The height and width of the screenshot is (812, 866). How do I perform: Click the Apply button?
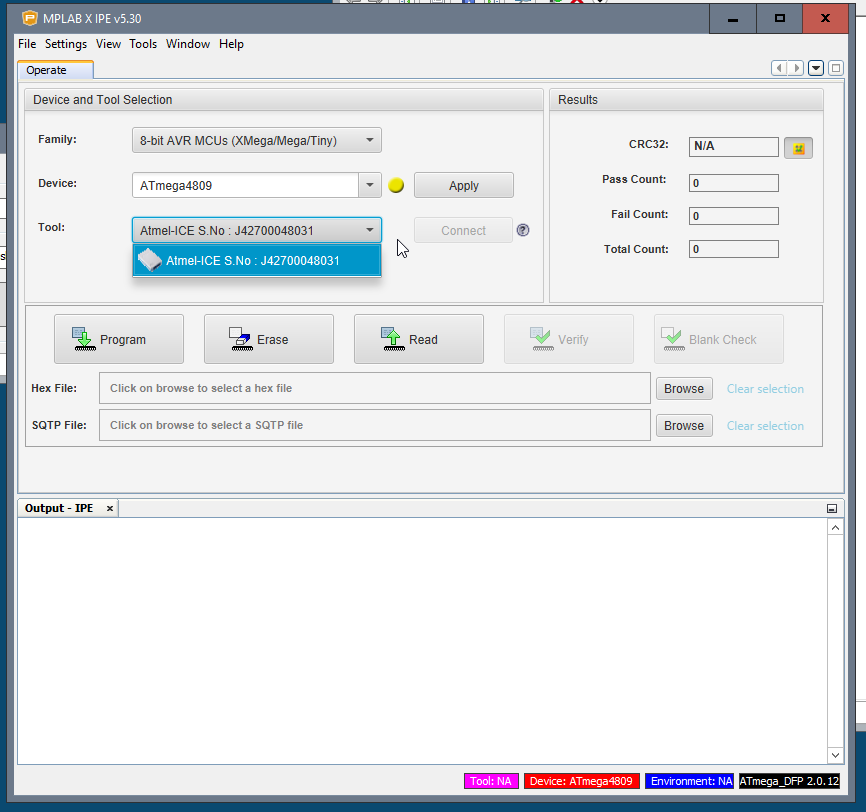(x=464, y=186)
